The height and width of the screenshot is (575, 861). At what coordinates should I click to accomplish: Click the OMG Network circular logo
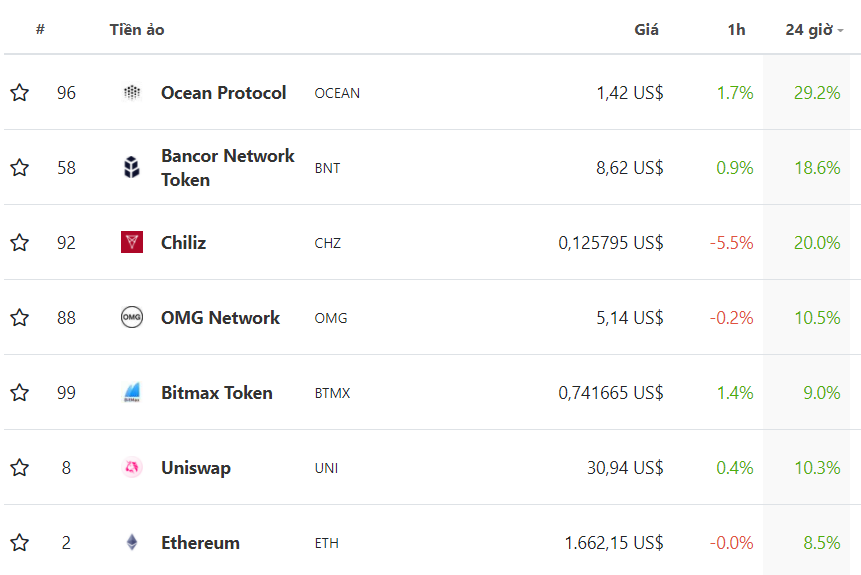132,317
